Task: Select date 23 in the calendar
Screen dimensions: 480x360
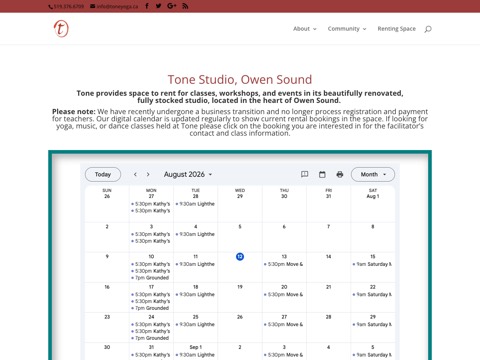Action: coord(107,317)
